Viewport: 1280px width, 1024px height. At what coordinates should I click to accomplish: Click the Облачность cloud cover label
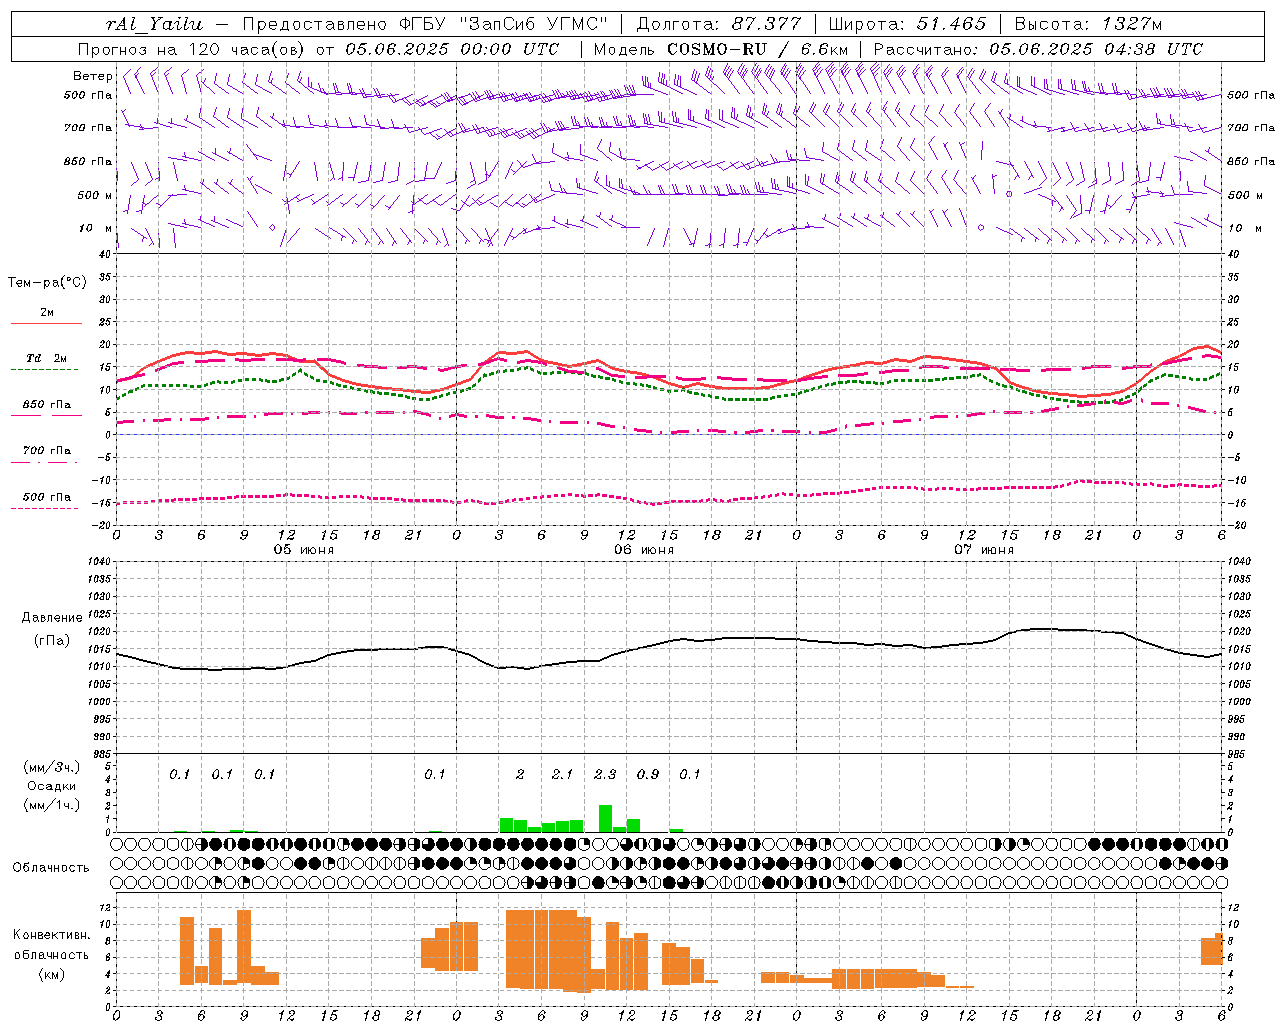coord(51,868)
